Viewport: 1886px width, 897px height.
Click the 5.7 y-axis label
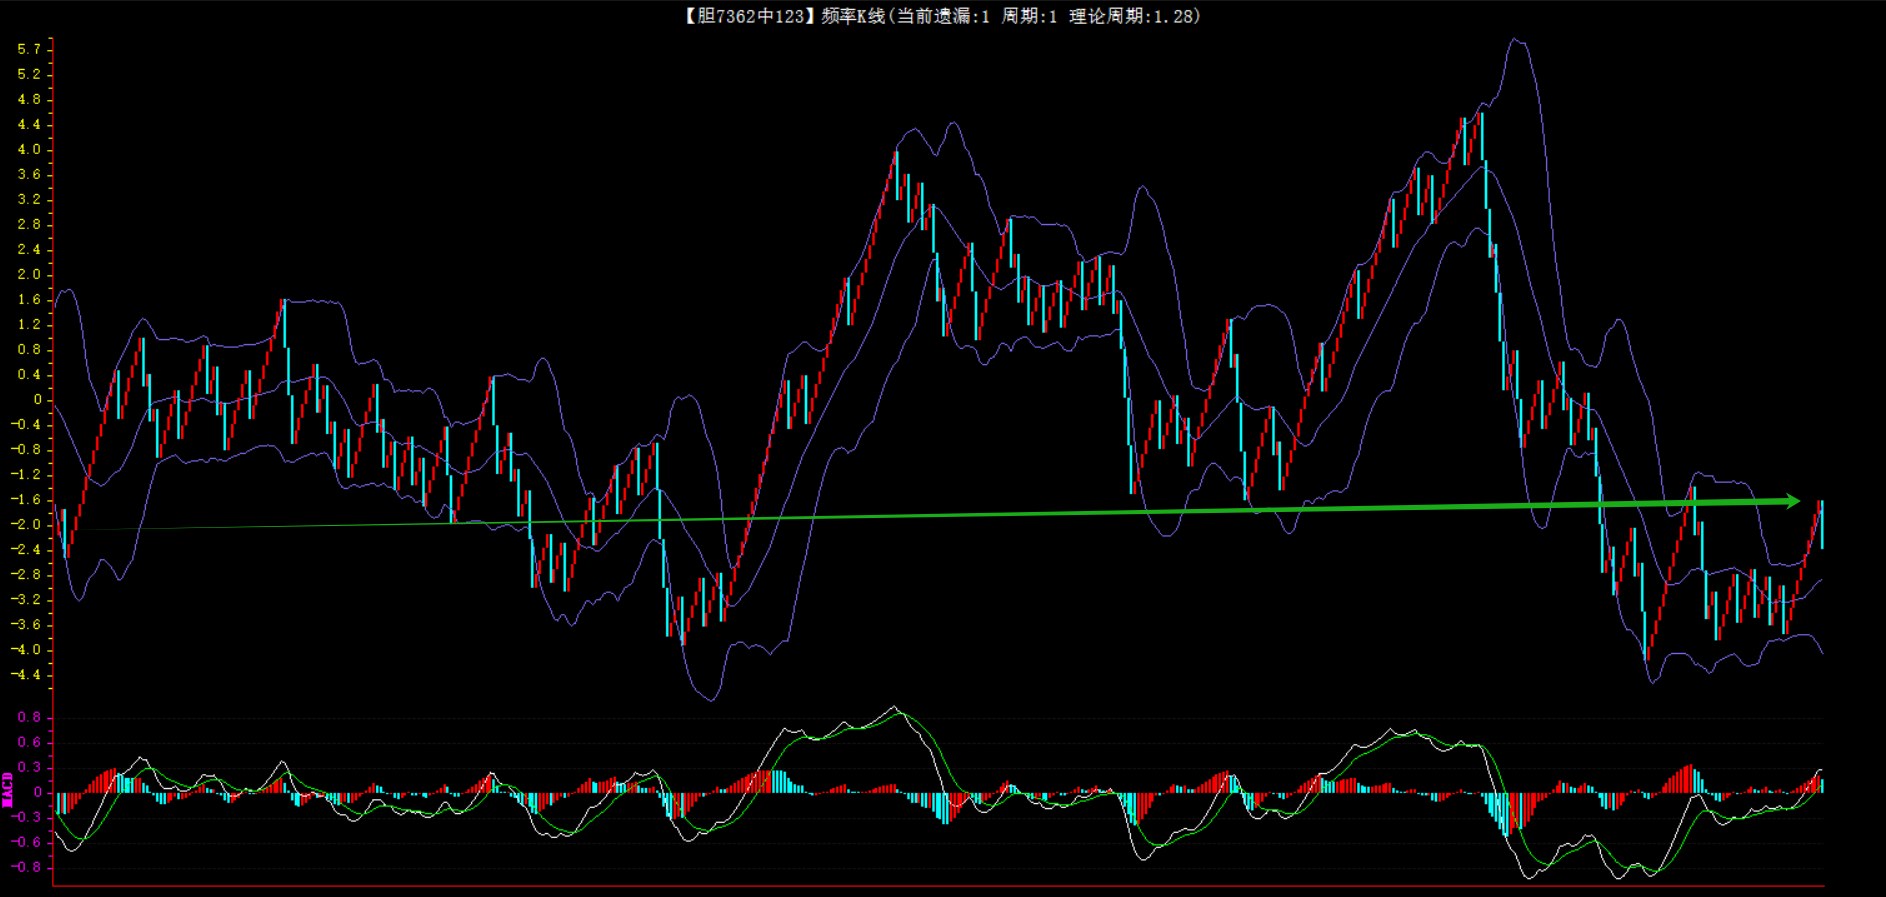(x=29, y=49)
